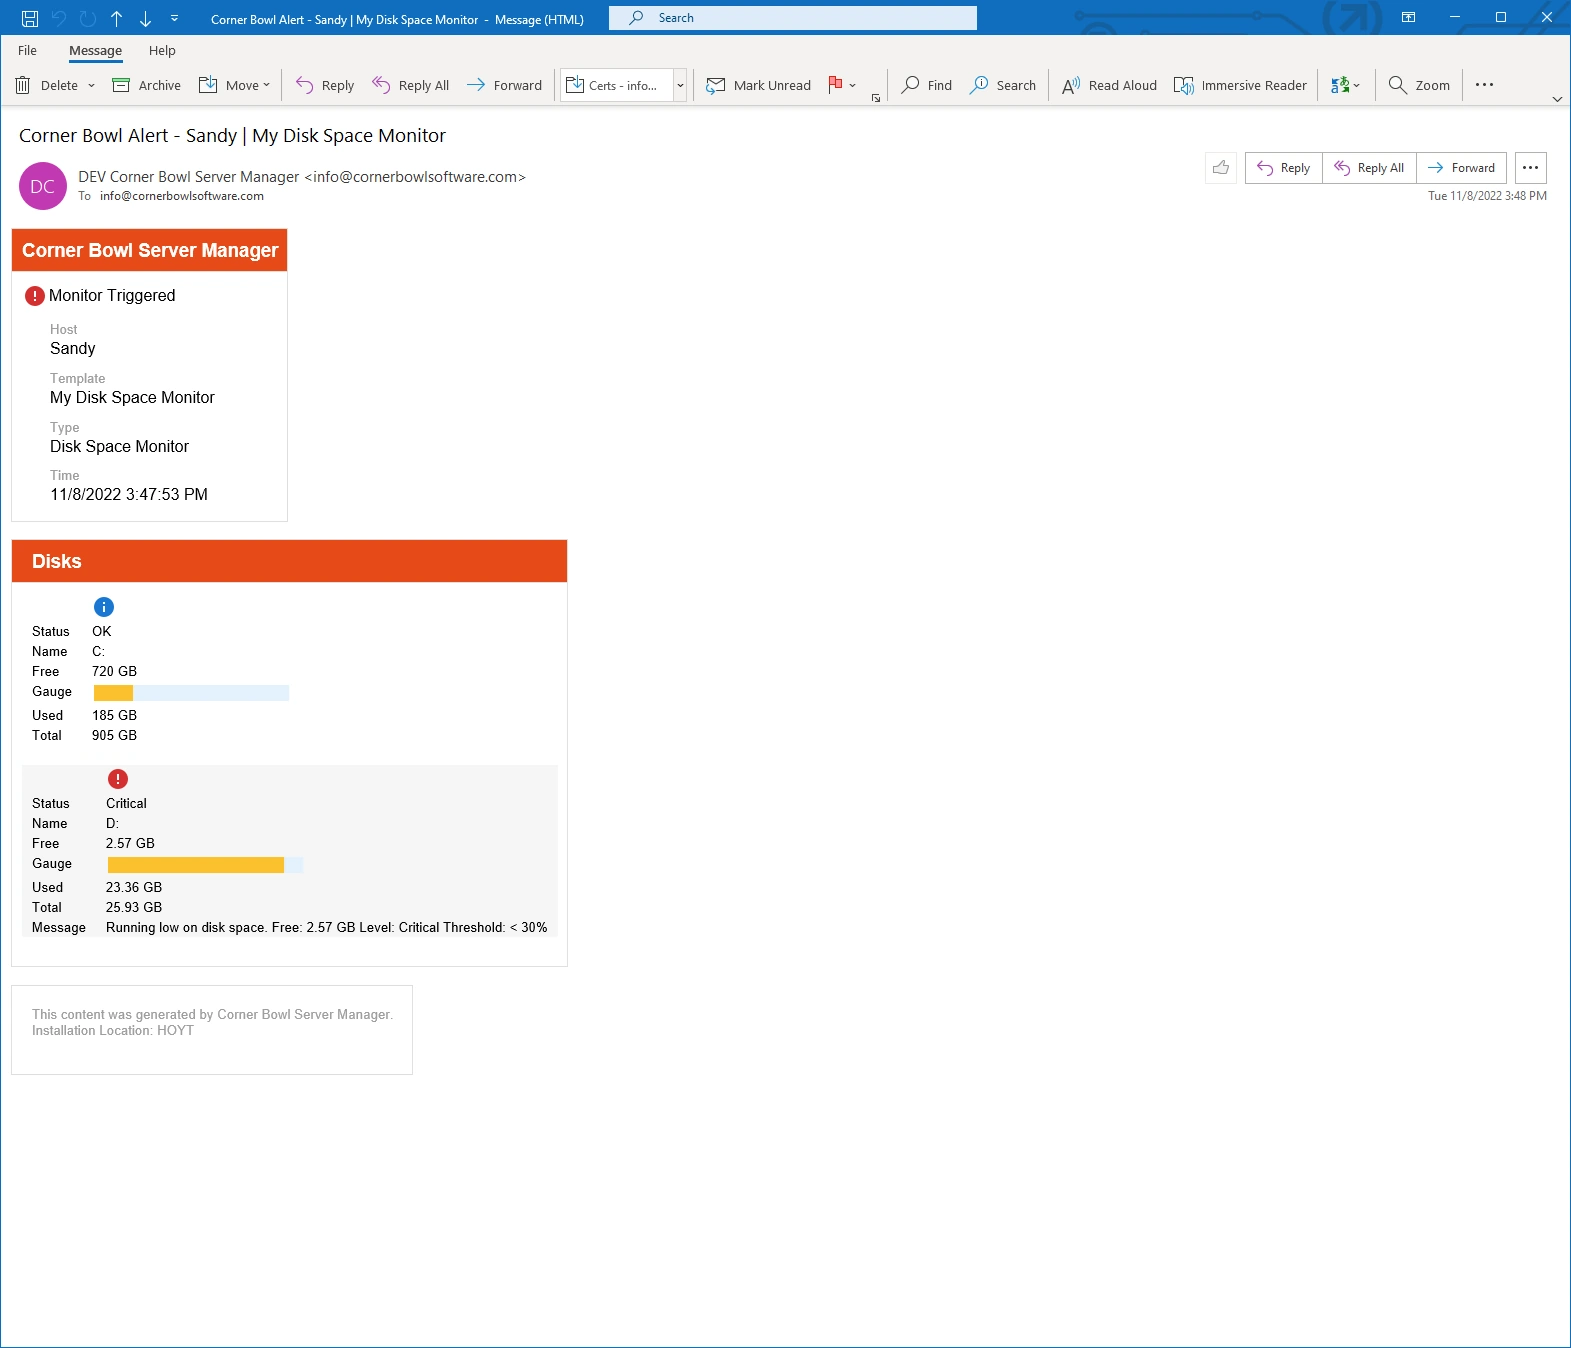Click Reply All in message header
Viewport: 1571px width, 1348px height.
click(x=1369, y=168)
